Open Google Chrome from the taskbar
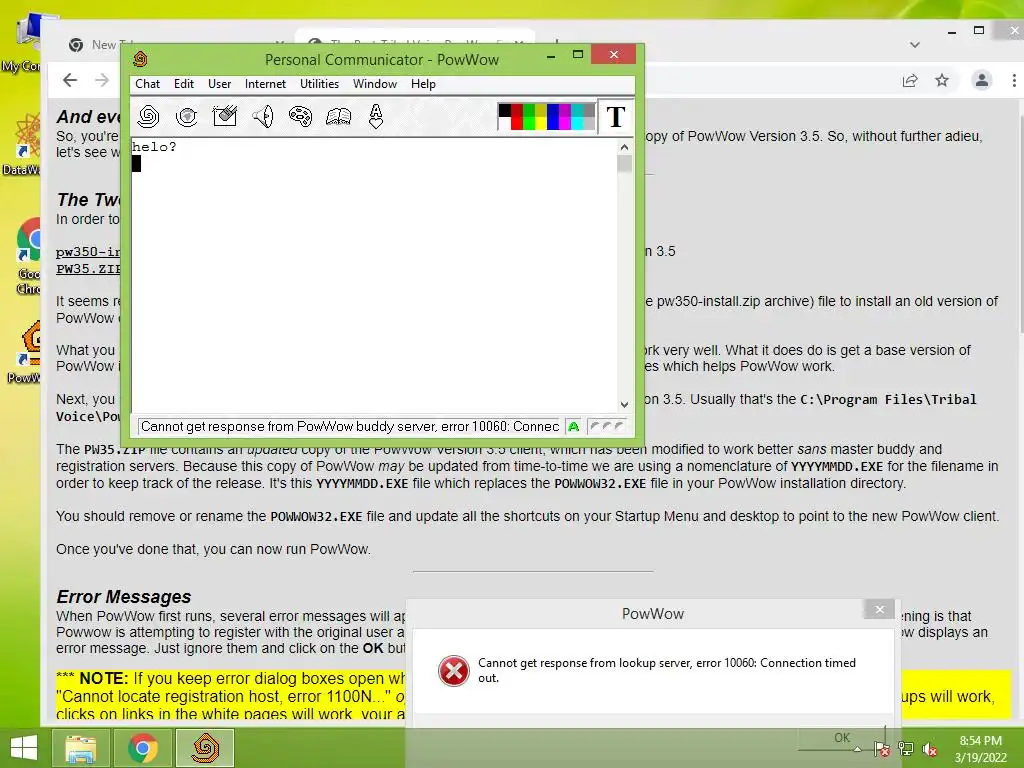The height and width of the screenshot is (768, 1024). pos(143,748)
